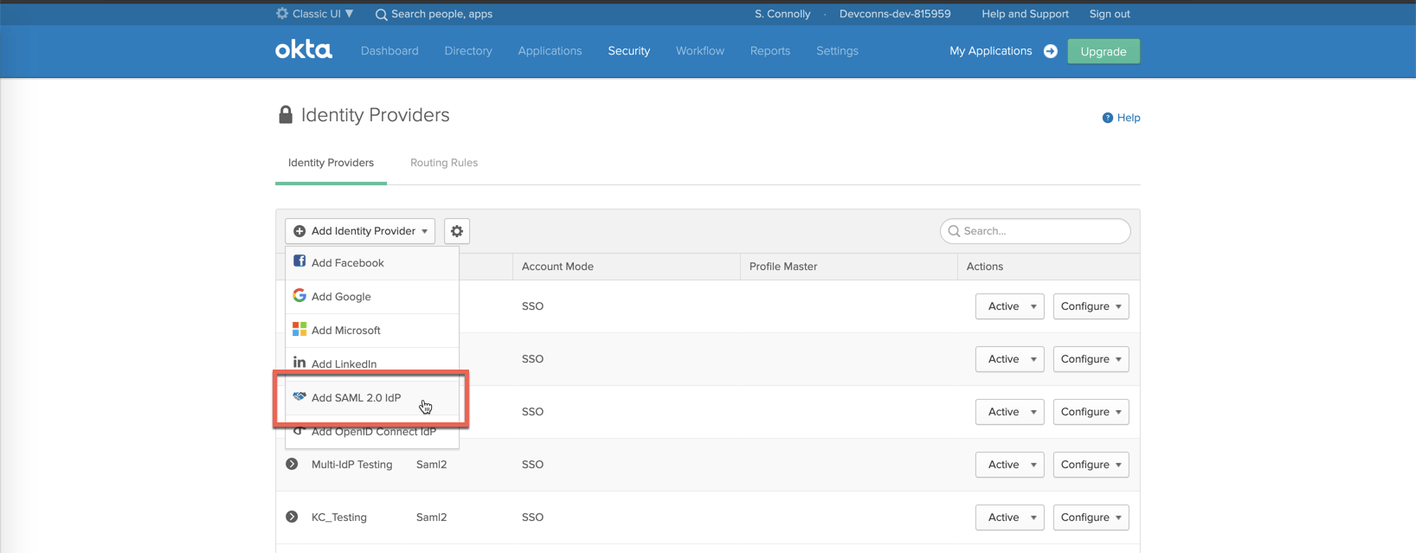Screen dimensions: 1416x553
Task: Click the Google logo icon
Action: coord(299,296)
